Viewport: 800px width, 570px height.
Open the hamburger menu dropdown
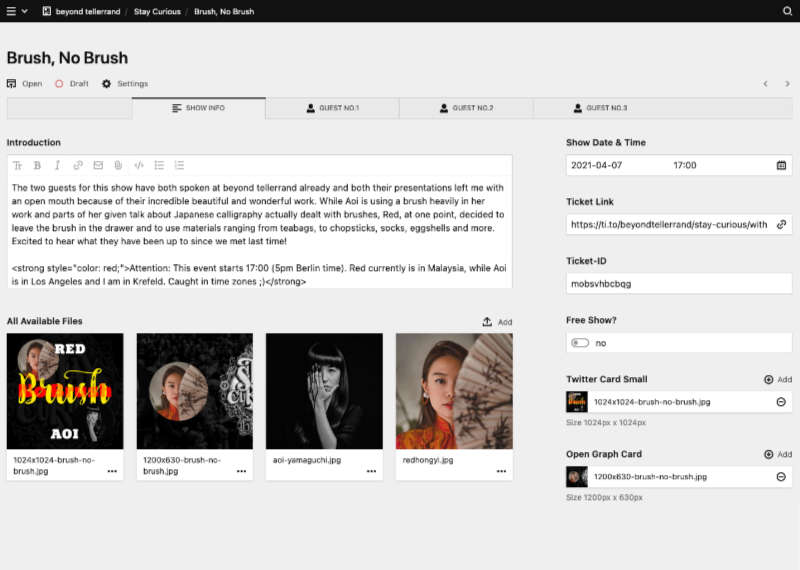pyautogui.click(x=15, y=11)
